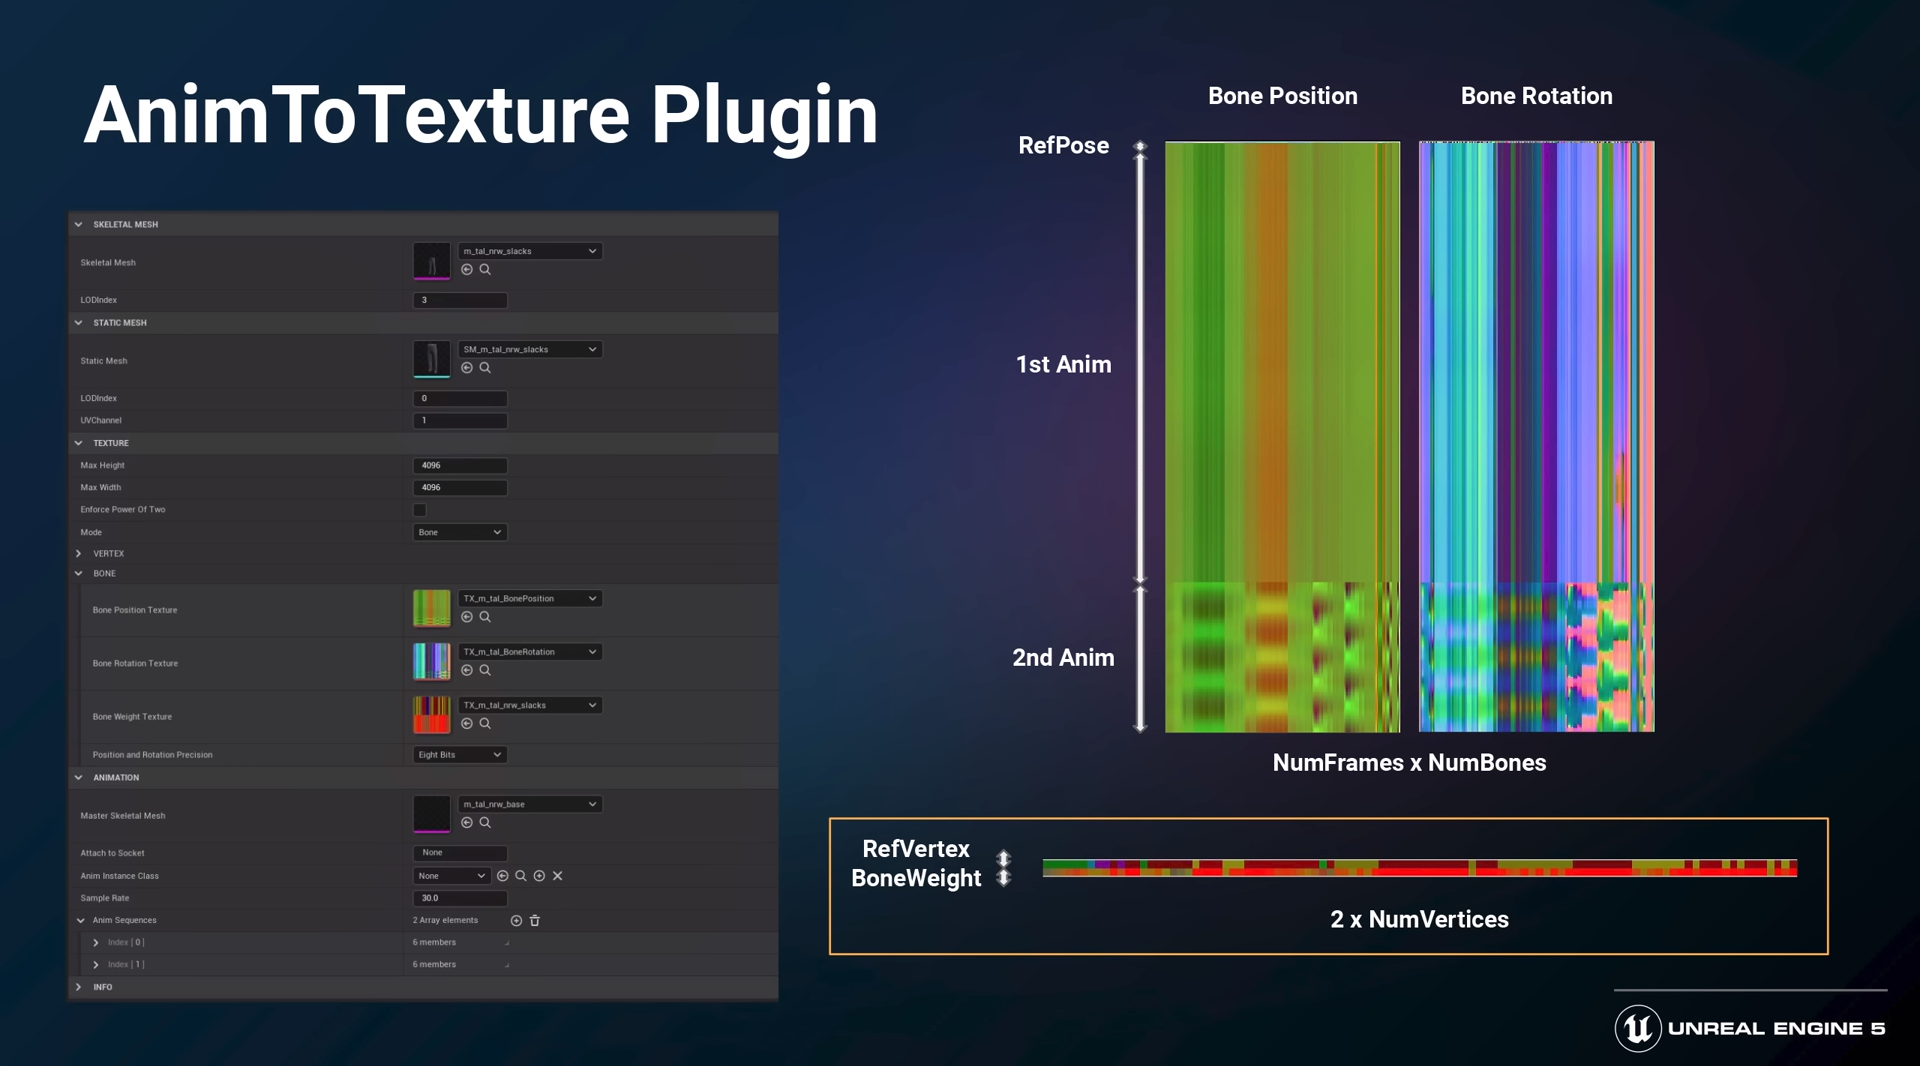Create new Anim Instance Class with plus icon
This screenshot has width=1920, height=1066.
[539, 876]
